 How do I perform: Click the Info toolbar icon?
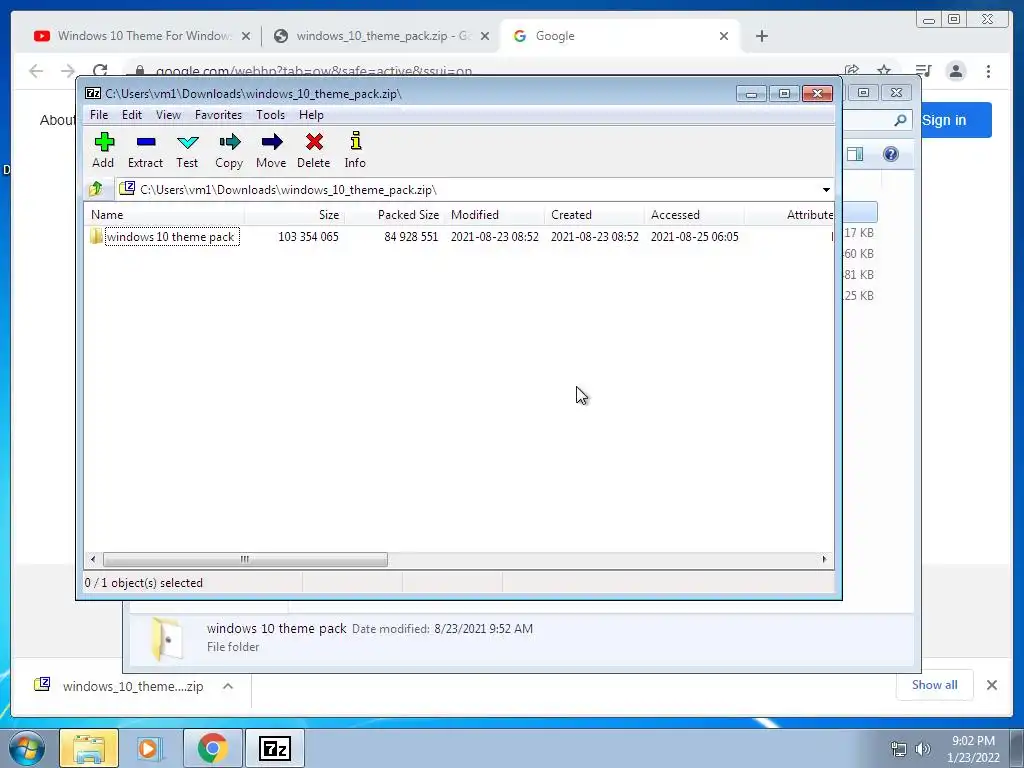(355, 151)
